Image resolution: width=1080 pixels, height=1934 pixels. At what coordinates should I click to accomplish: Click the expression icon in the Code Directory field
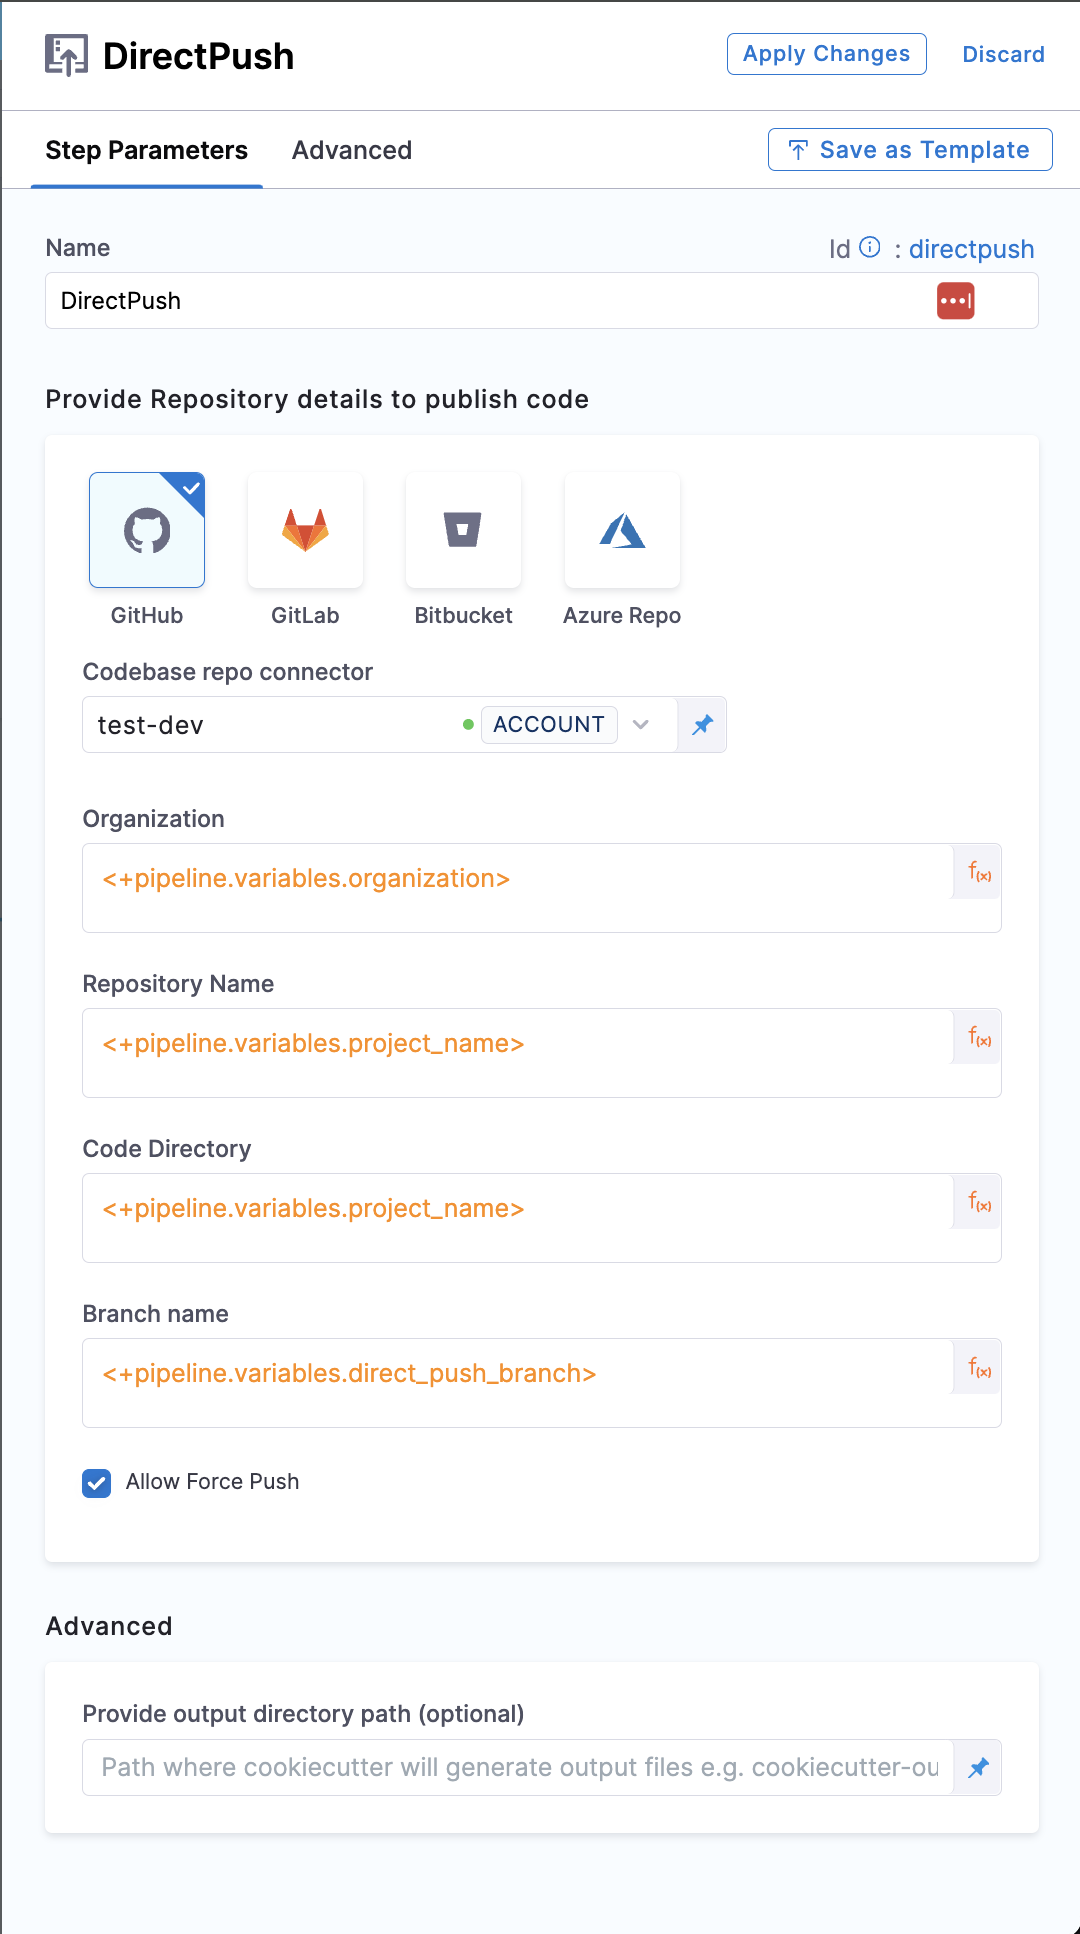(979, 1202)
